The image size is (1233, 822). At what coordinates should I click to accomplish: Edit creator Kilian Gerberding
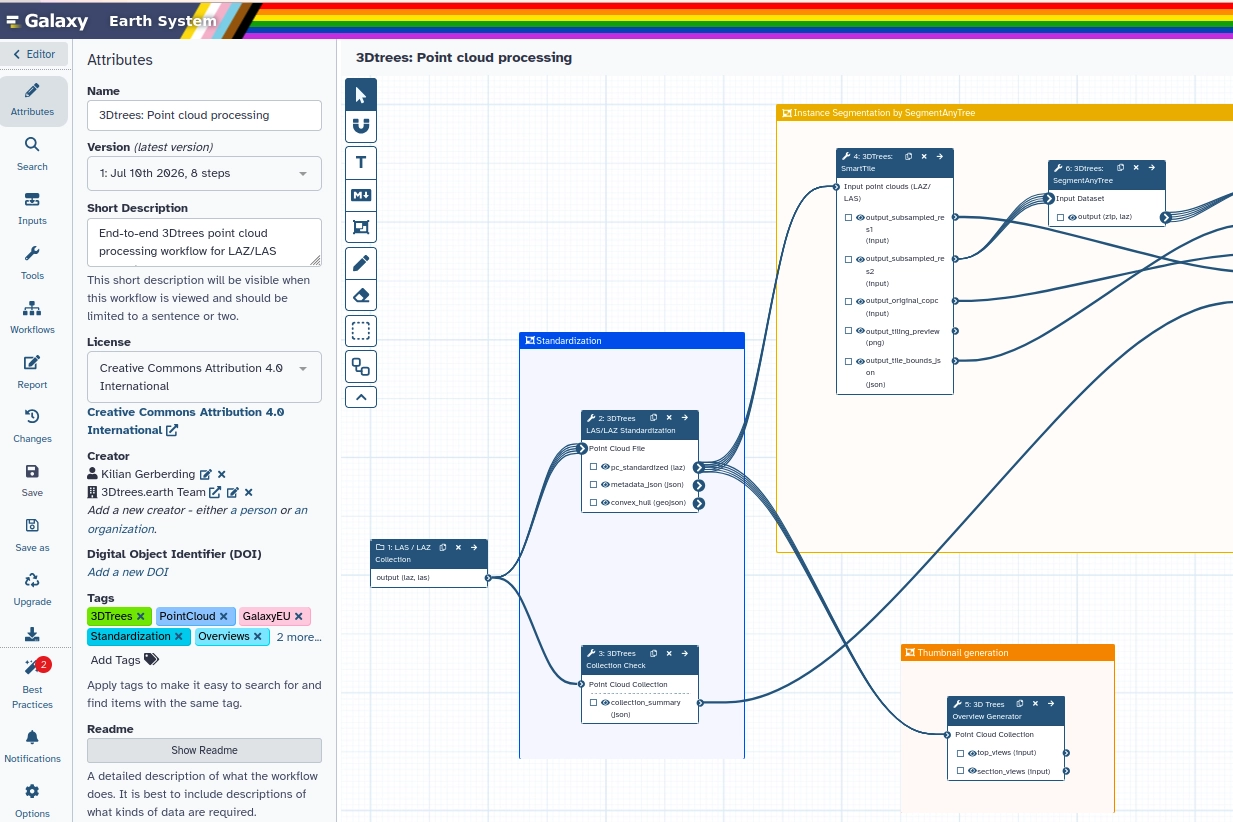(x=206, y=474)
